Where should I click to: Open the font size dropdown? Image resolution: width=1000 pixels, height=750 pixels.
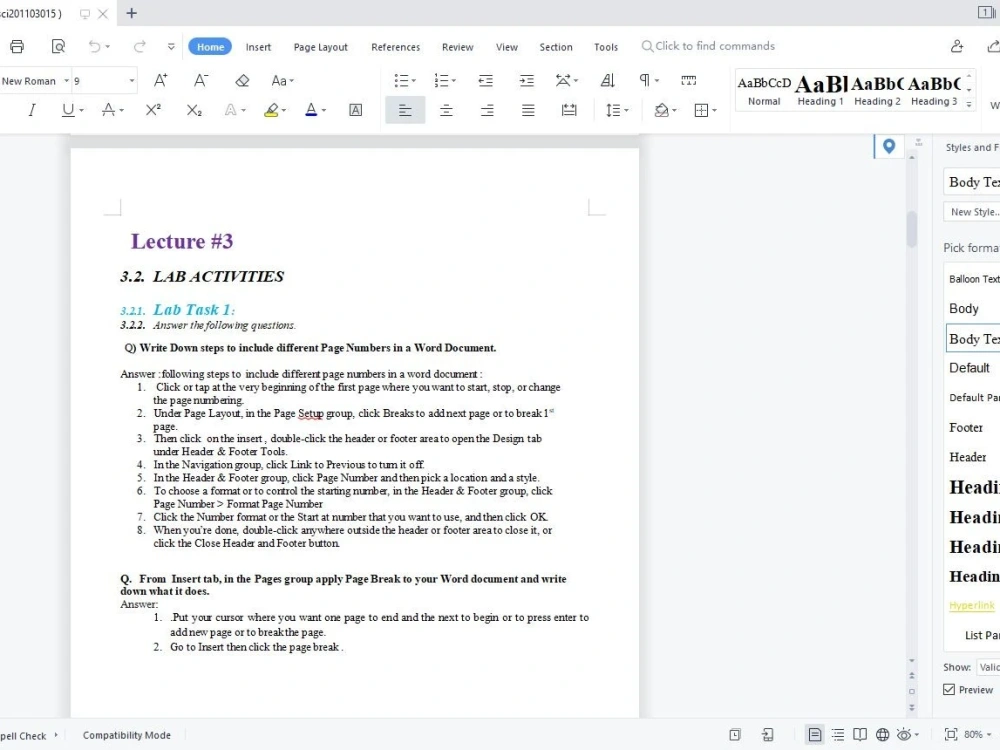(x=132, y=81)
